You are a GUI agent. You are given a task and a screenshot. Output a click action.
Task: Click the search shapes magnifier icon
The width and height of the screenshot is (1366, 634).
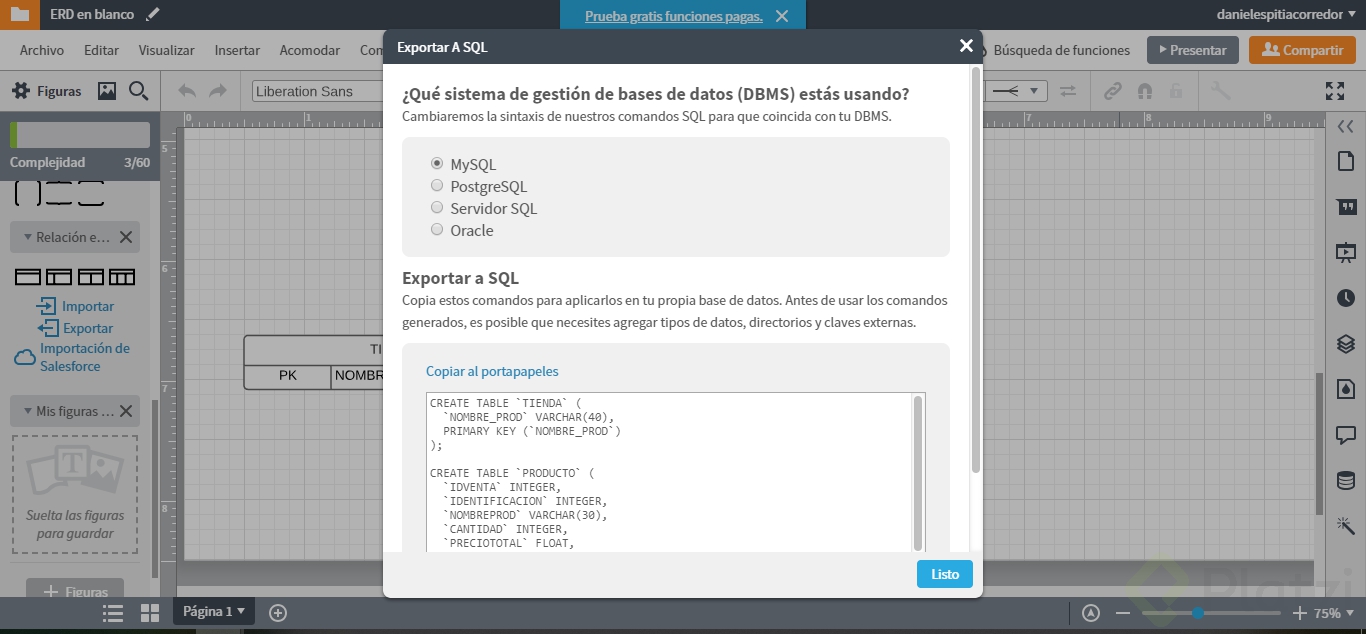139,91
